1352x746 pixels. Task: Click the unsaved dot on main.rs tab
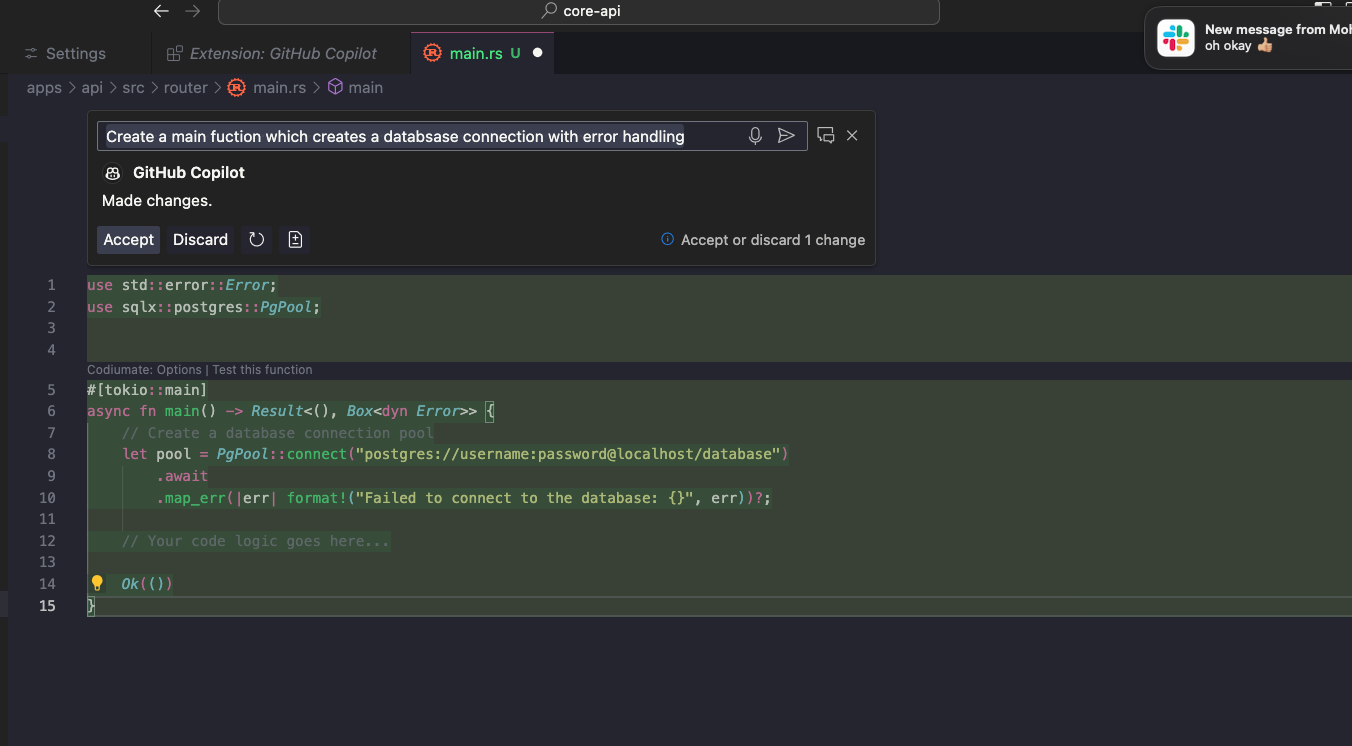point(537,53)
